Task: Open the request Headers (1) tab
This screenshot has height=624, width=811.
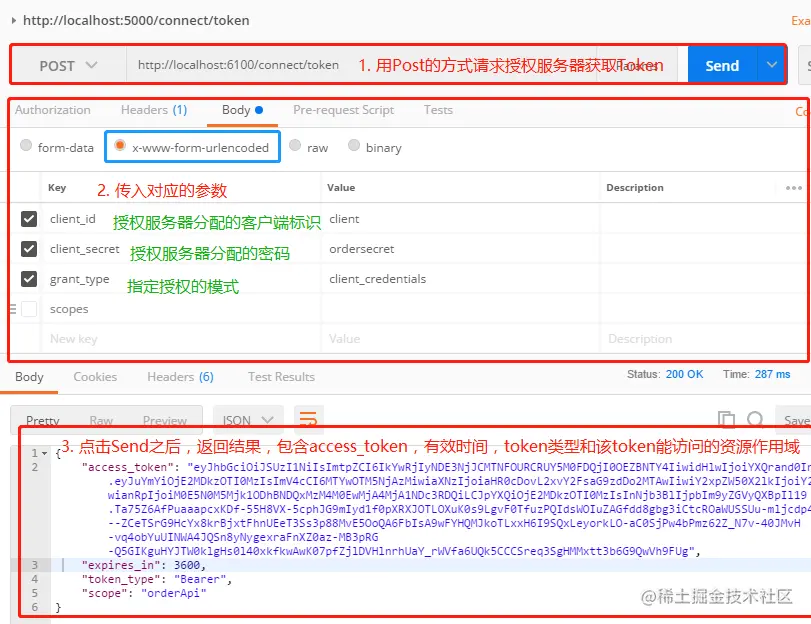Action: pyautogui.click(x=154, y=110)
